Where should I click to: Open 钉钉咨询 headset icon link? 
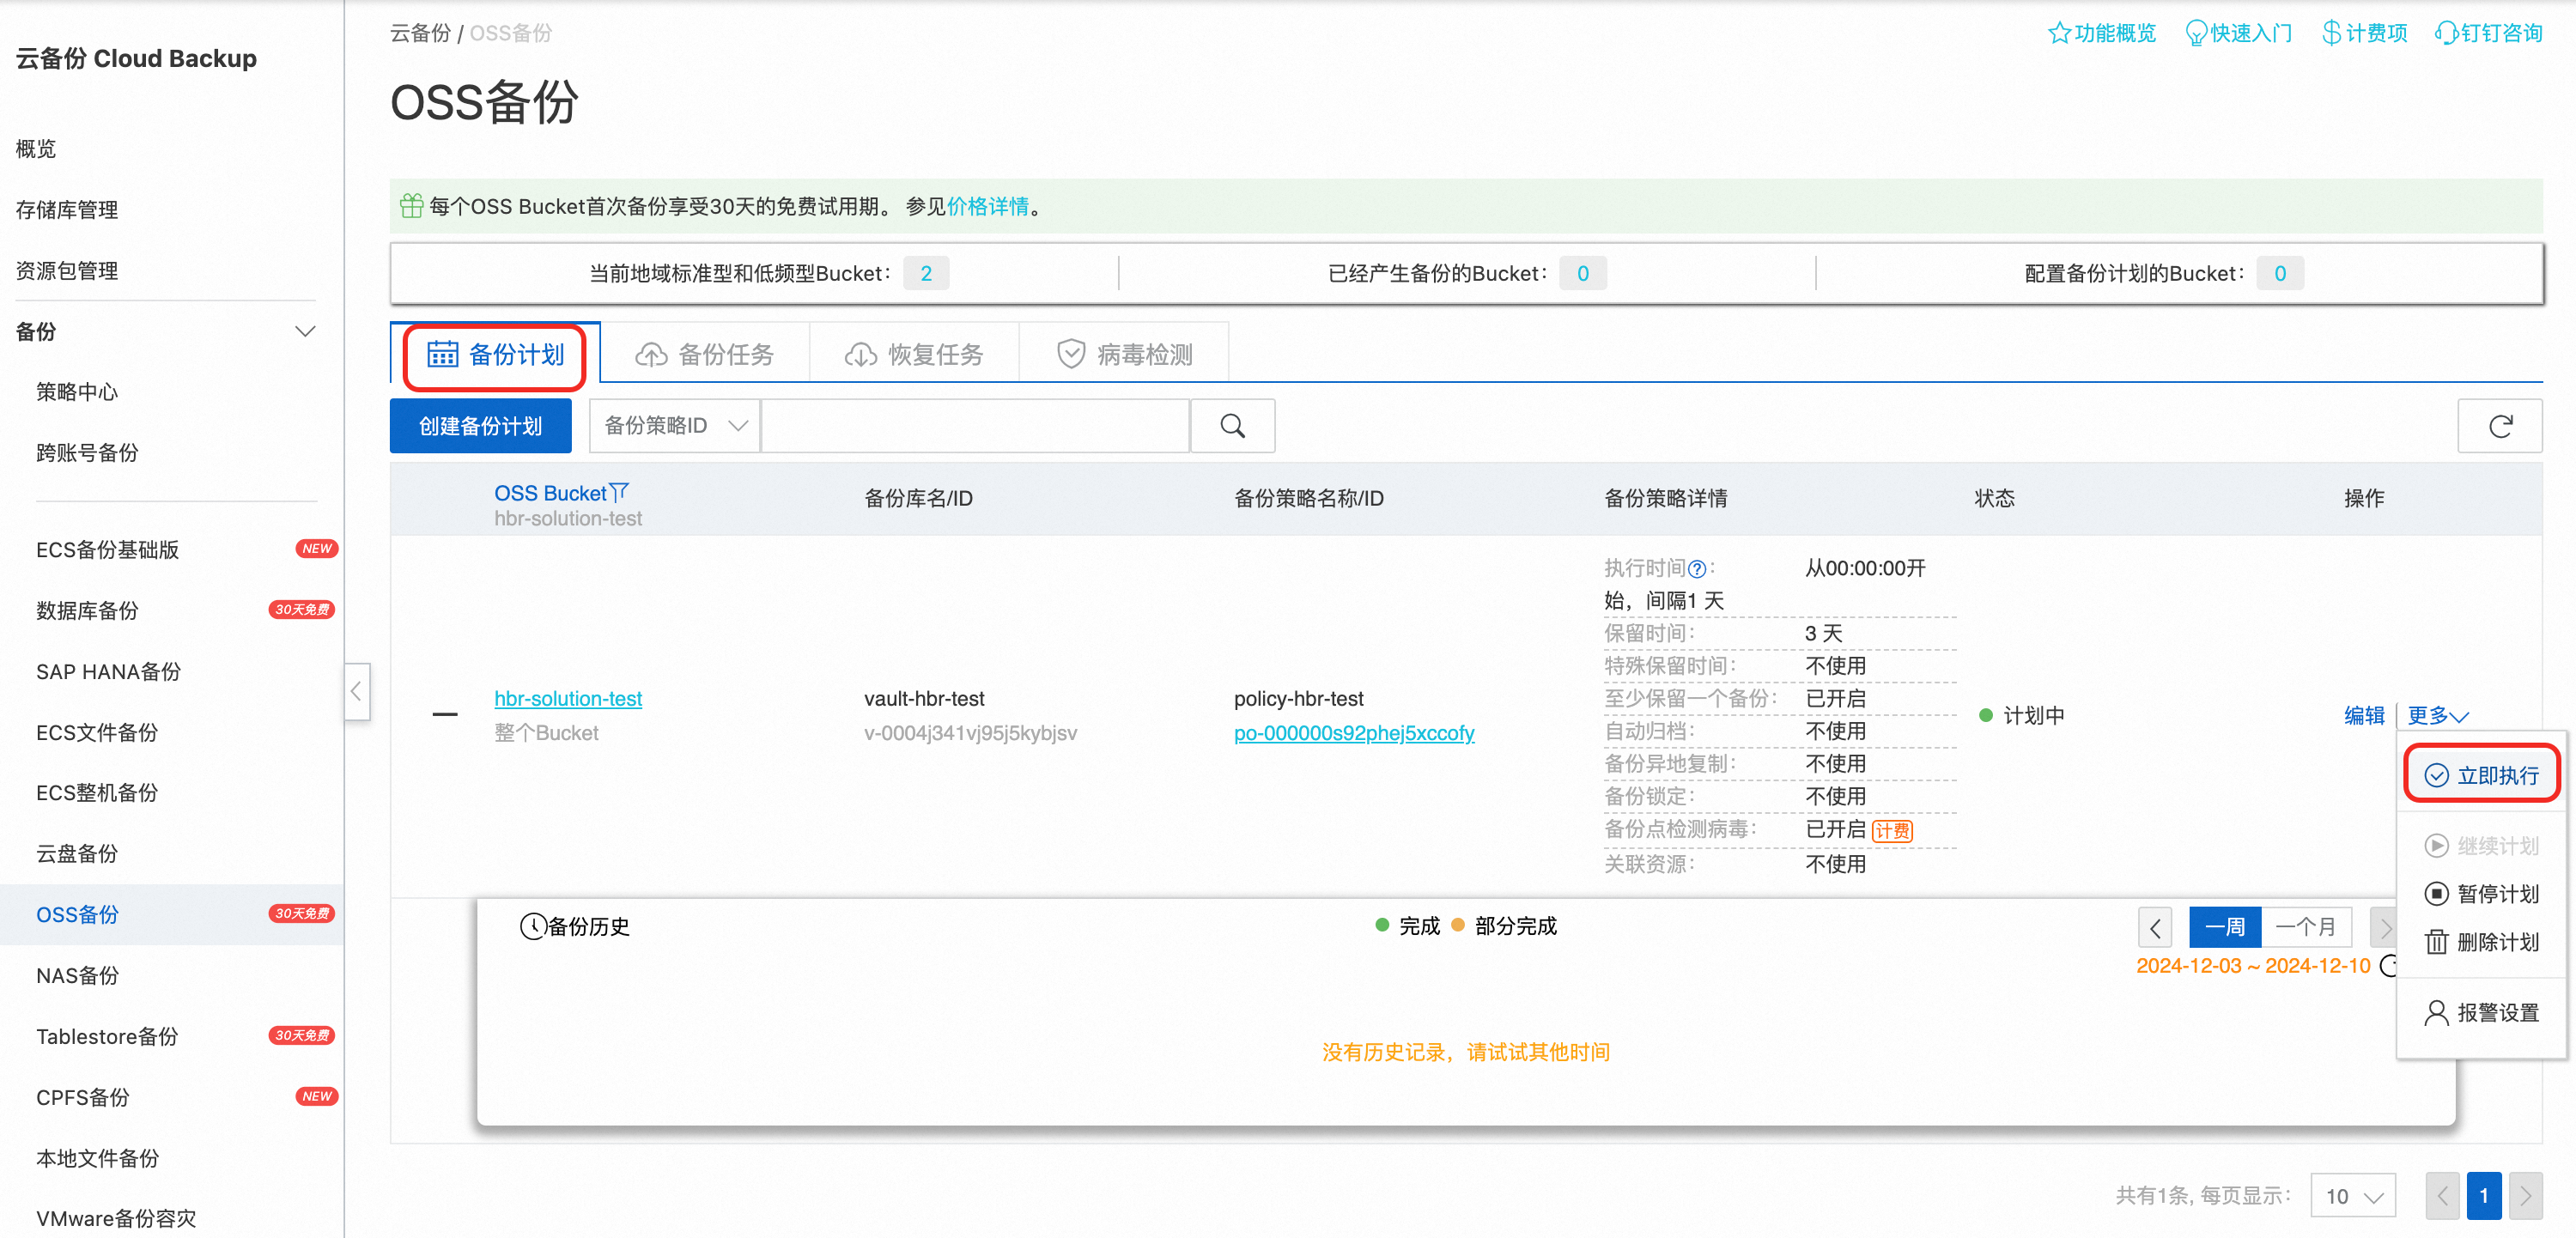coord(2446,33)
